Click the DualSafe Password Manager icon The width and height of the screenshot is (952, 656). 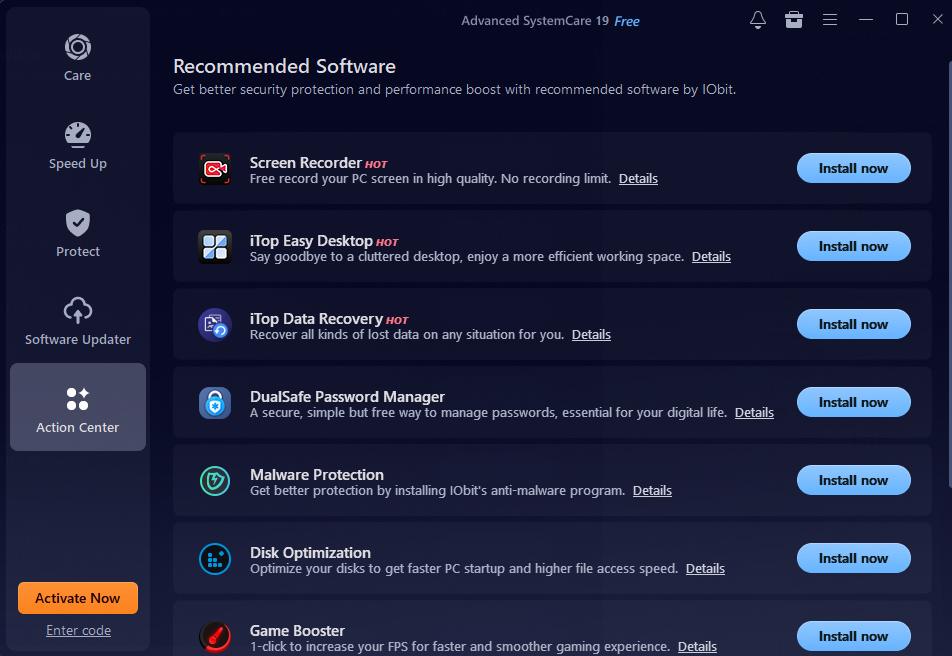[215, 403]
